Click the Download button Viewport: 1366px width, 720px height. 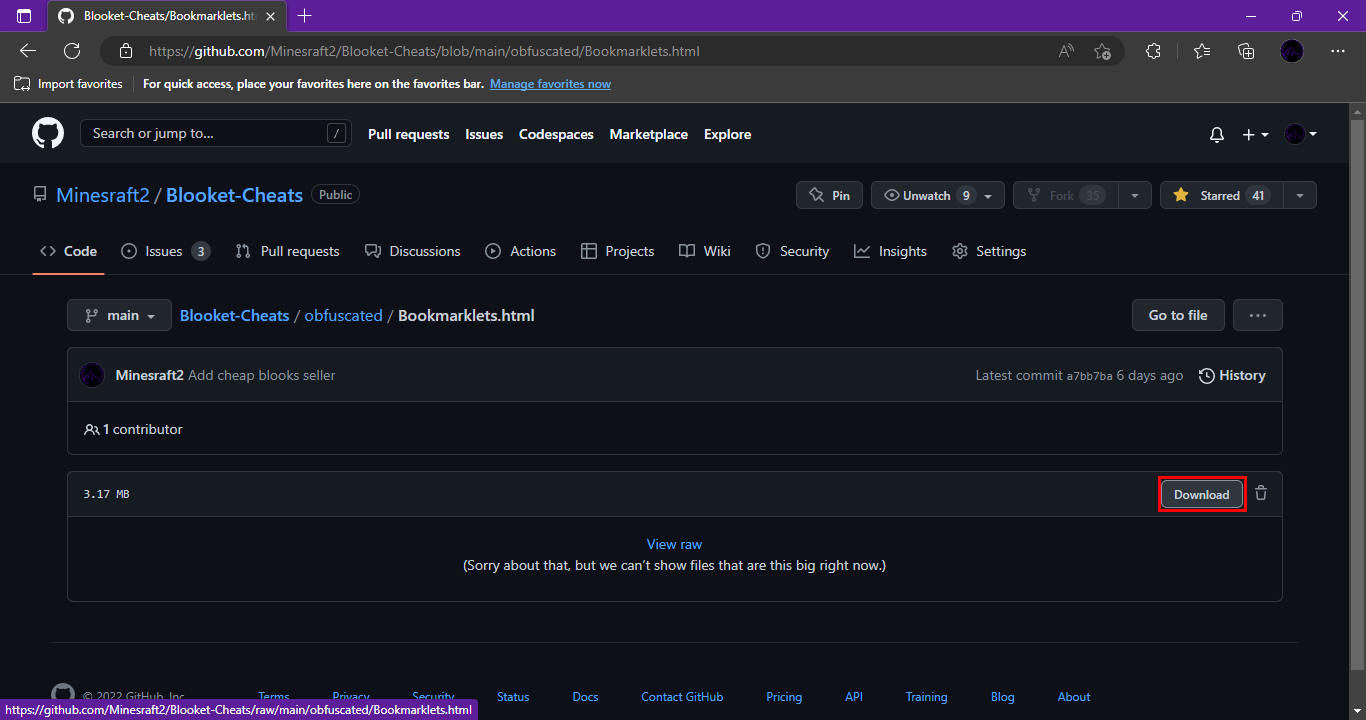[1202, 494]
